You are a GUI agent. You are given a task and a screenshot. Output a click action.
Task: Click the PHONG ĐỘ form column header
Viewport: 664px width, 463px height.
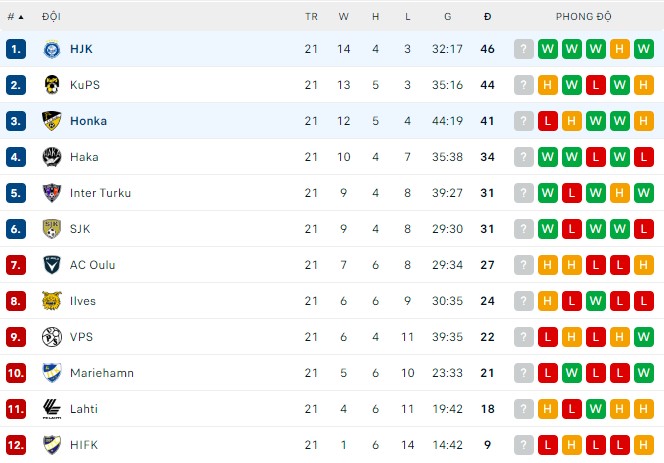[x=584, y=17]
